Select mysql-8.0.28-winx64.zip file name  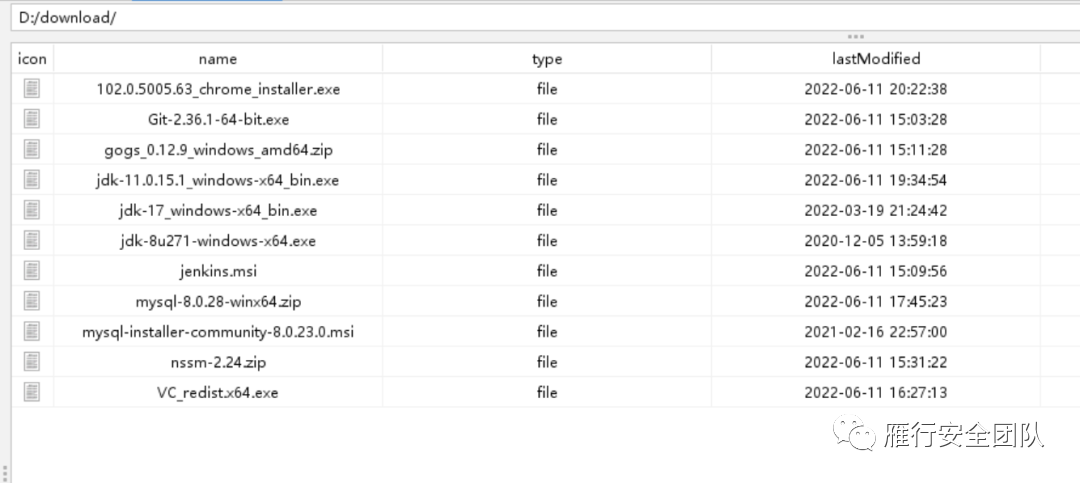pos(218,302)
